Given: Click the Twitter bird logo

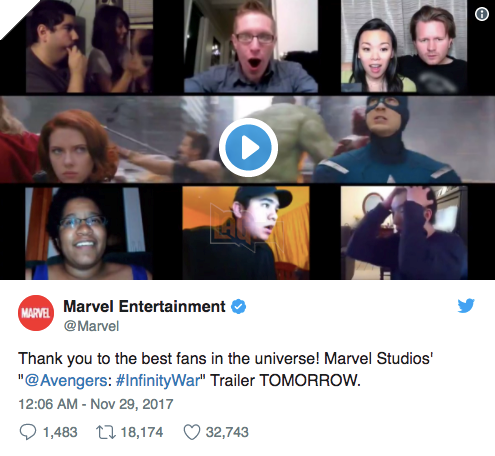Looking at the screenshot, I should (x=466, y=306).
